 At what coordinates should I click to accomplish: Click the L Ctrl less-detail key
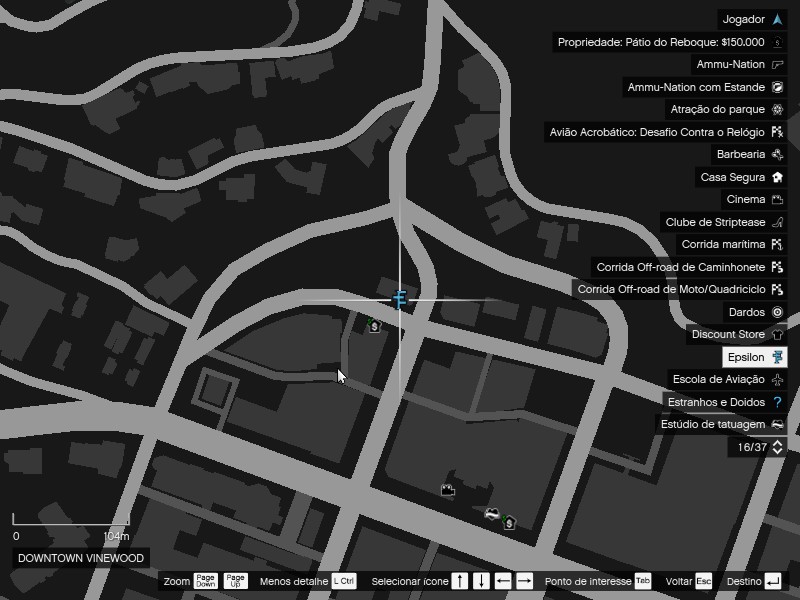point(344,581)
